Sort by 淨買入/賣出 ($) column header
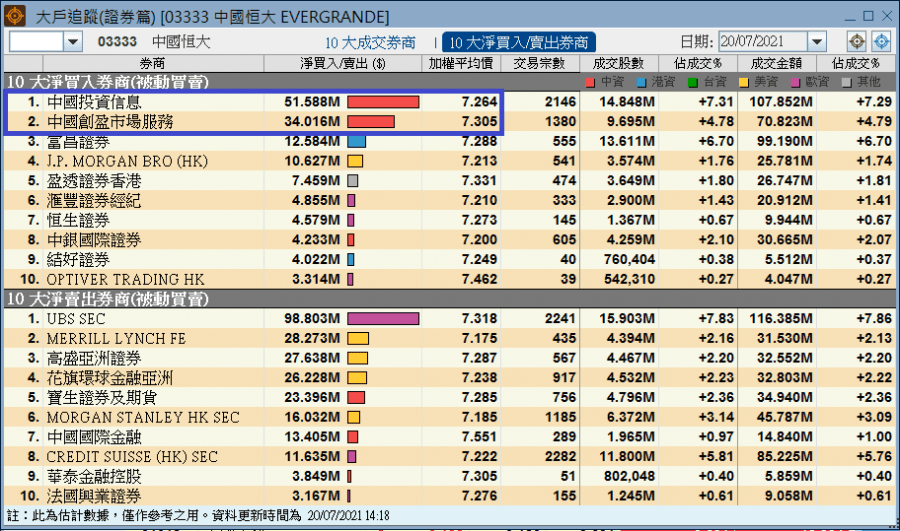Viewport: 900px width, 531px height. click(342, 63)
